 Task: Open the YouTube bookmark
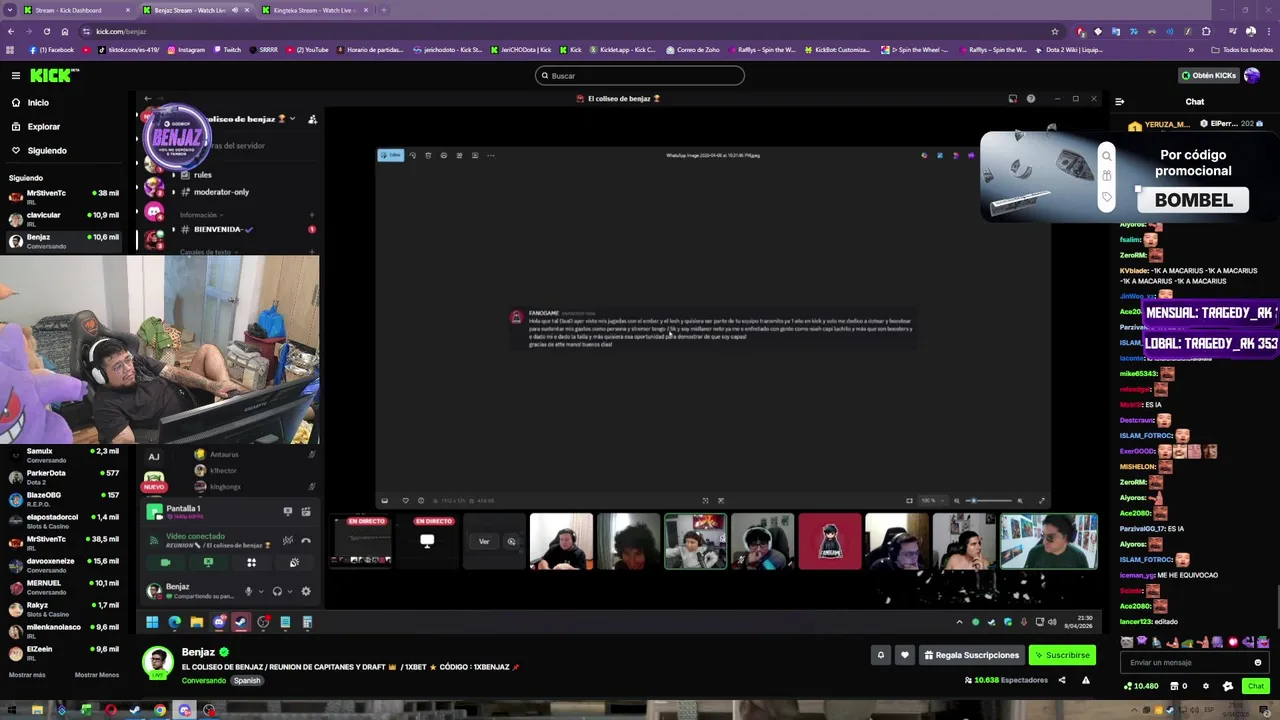click(x=307, y=49)
